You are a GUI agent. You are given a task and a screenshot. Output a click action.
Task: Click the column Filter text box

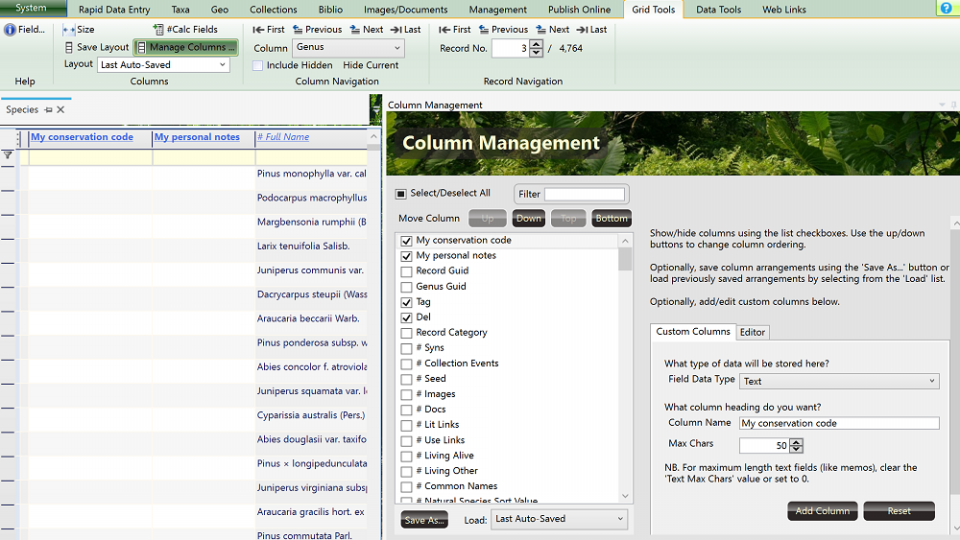tap(585, 194)
